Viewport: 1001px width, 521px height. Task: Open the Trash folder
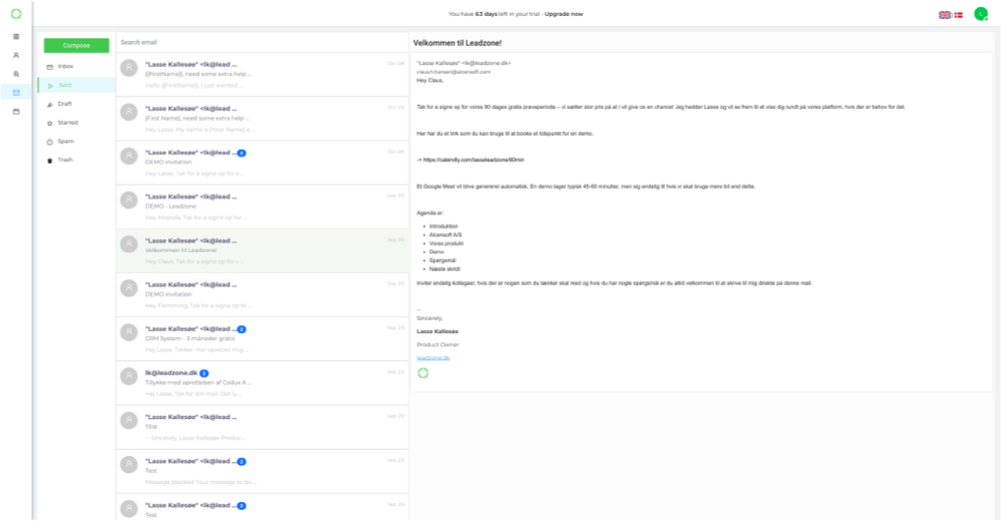point(66,160)
